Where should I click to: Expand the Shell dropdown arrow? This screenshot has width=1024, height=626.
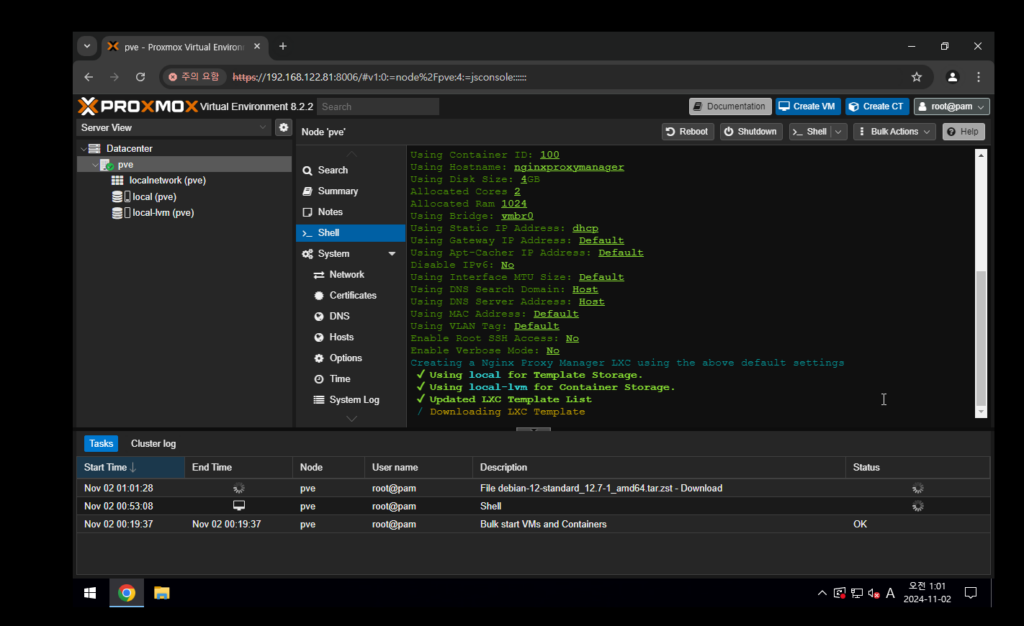[x=838, y=132]
